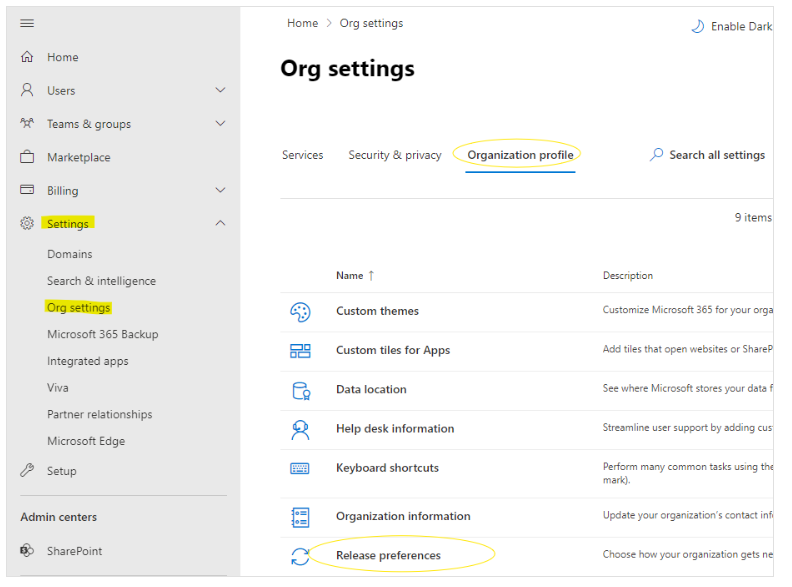Viewport: 792px width, 587px height.
Task: Open Domains under Settings
Action: [70, 254]
